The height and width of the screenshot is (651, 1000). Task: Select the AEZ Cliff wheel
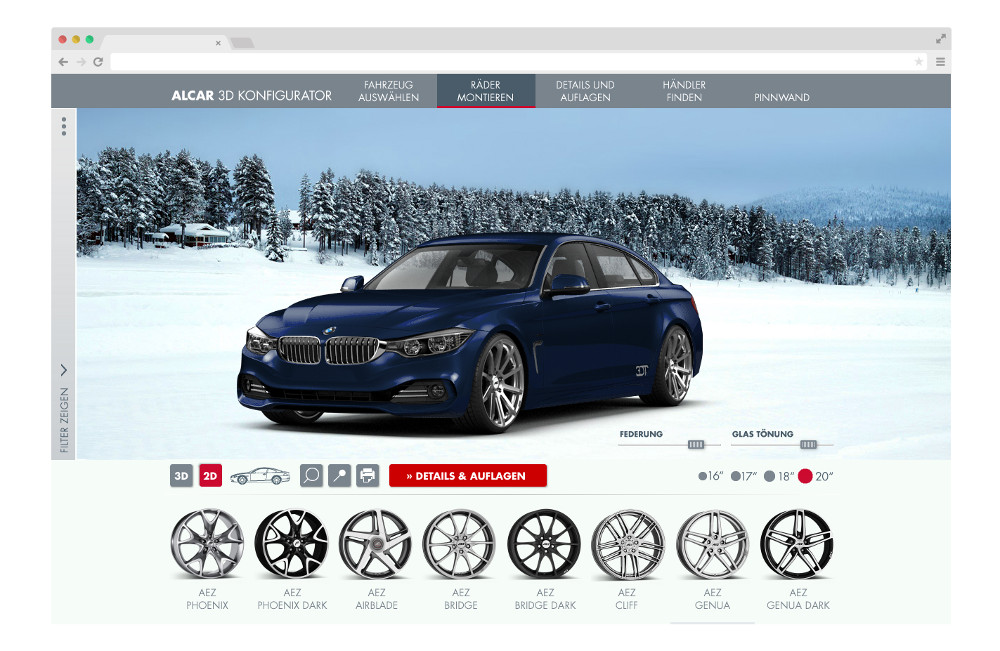point(628,559)
